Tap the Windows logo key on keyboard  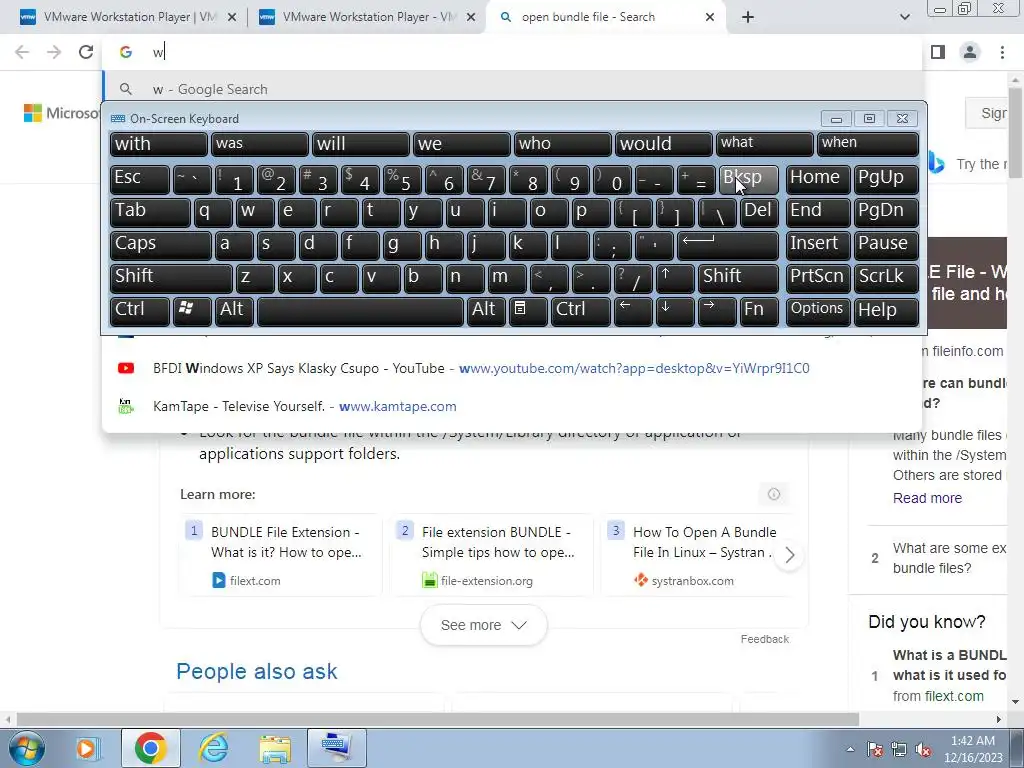[x=192, y=311]
